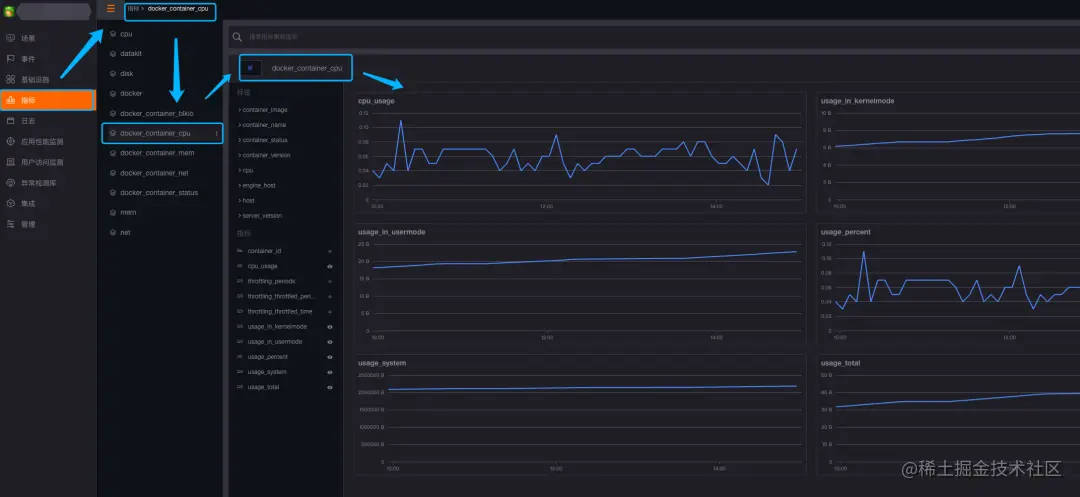
Task: Open 用户访问监测 RUM section
Action: click(42, 162)
